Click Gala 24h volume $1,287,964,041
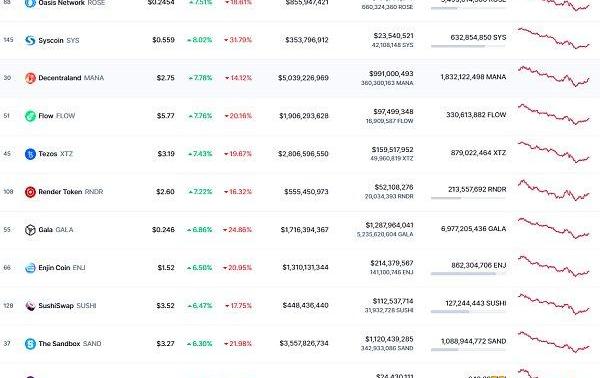 [x=389, y=225]
